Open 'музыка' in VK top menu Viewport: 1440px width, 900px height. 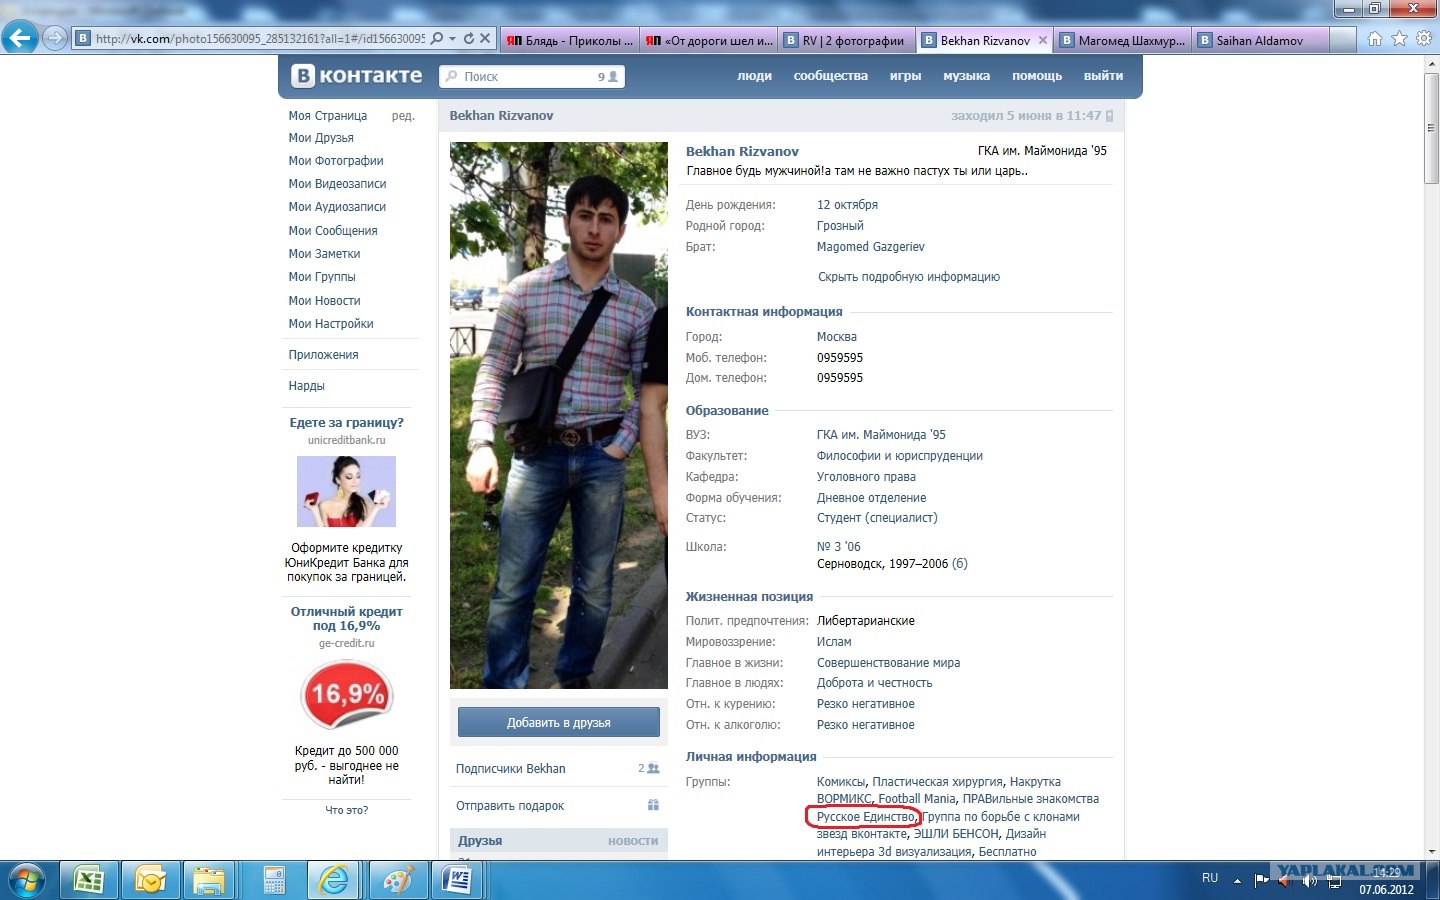coord(966,76)
